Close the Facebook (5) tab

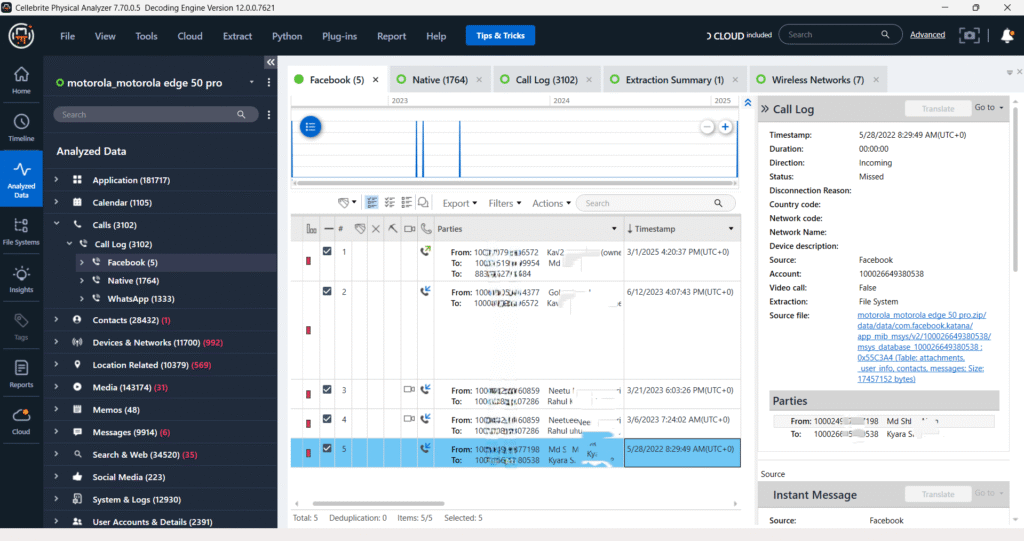pyautogui.click(x=376, y=80)
